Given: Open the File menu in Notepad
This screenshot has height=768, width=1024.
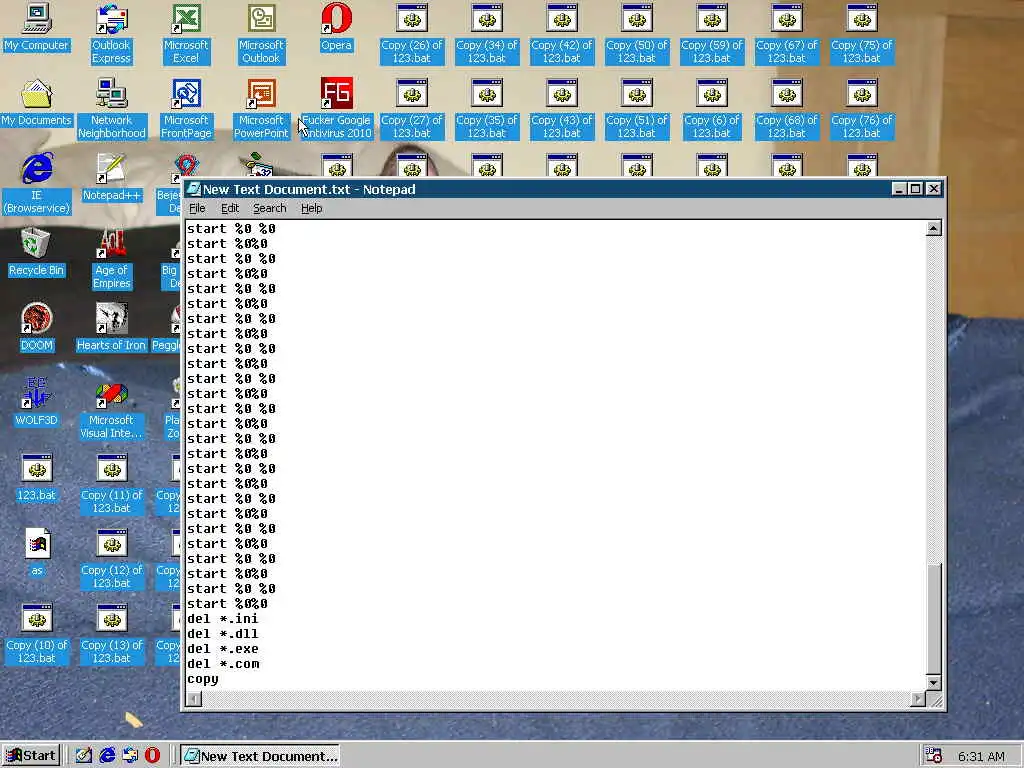Looking at the screenshot, I should click(x=197, y=208).
